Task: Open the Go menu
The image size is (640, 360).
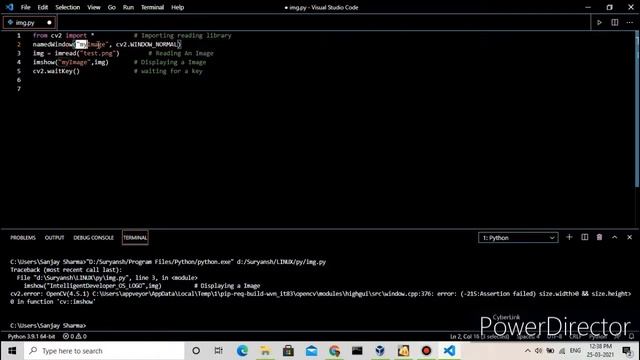Action: tap(111, 7)
